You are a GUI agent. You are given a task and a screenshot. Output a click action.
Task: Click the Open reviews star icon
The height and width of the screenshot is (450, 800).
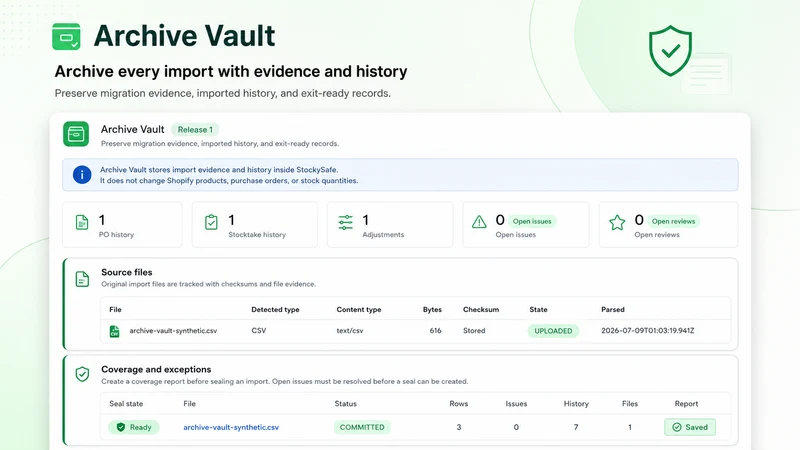coord(617,222)
